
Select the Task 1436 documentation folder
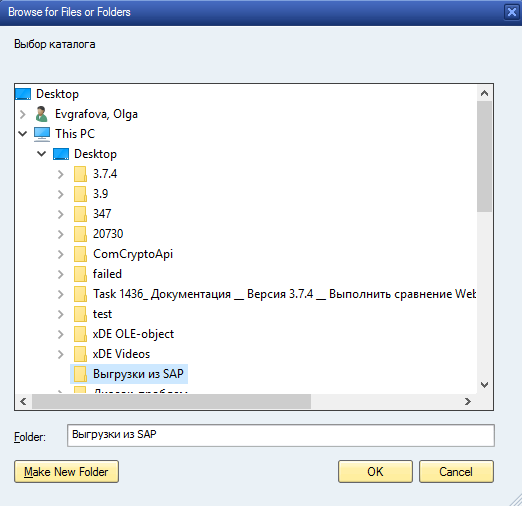coord(284,294)
